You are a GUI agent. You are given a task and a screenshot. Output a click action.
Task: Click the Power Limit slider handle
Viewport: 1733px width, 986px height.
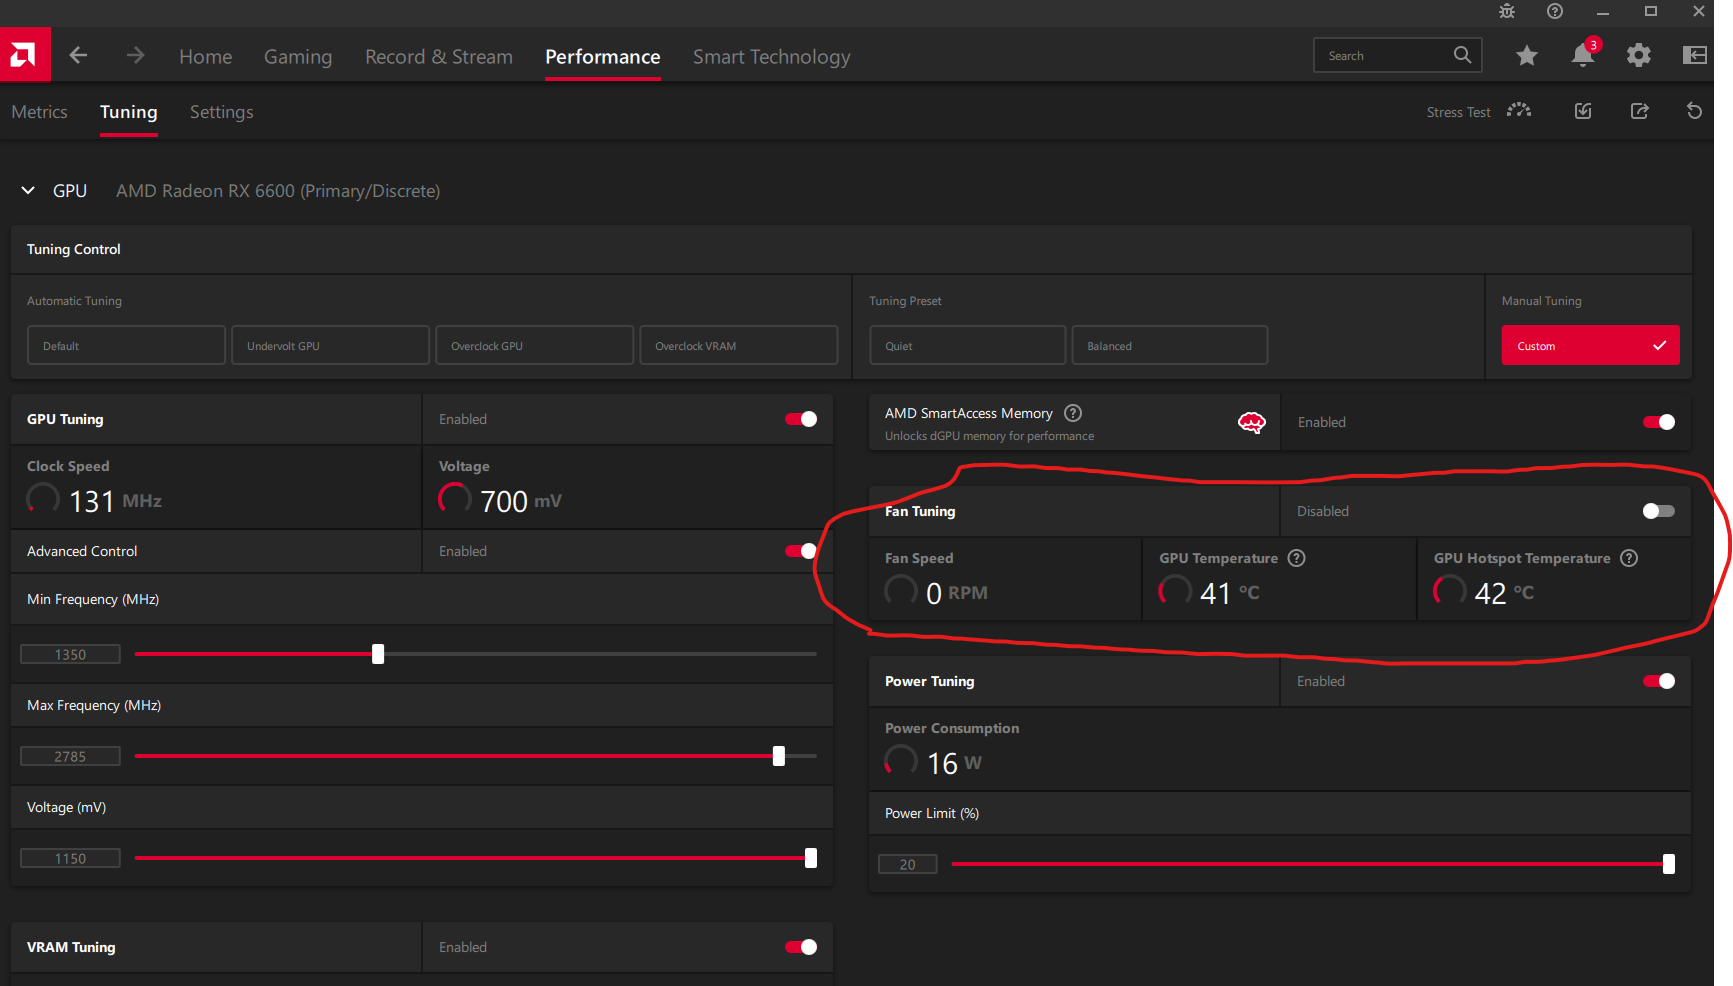(1669, 864)
